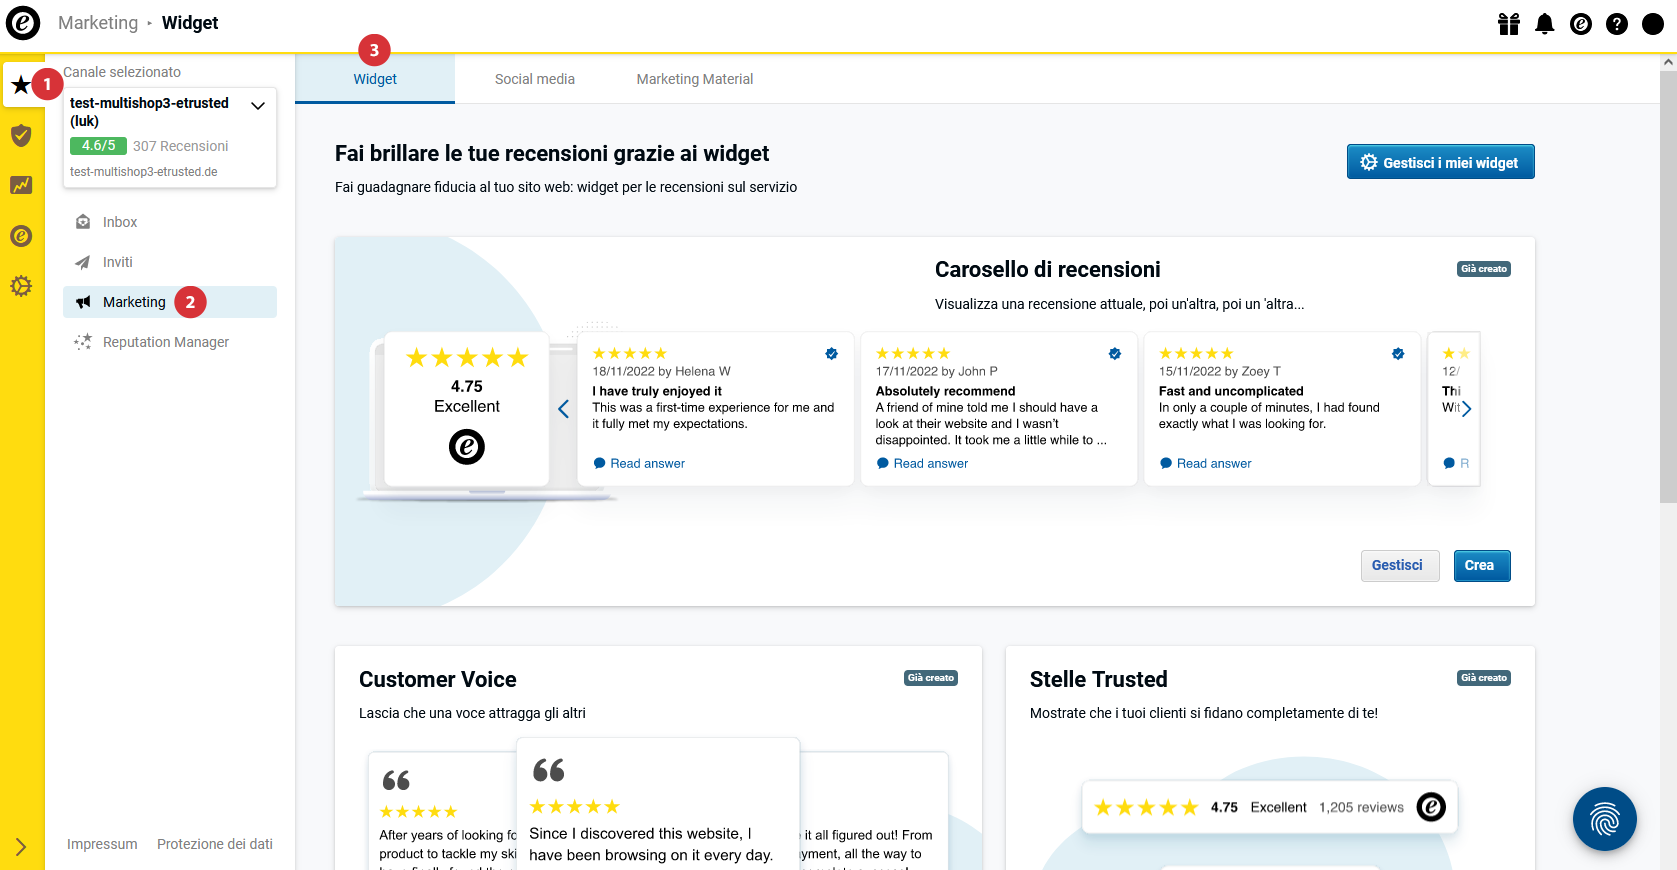Viewport: 1677px width, 870px height.
Task: Open the user profile avatar circle
Action: tap(1653, 24)
